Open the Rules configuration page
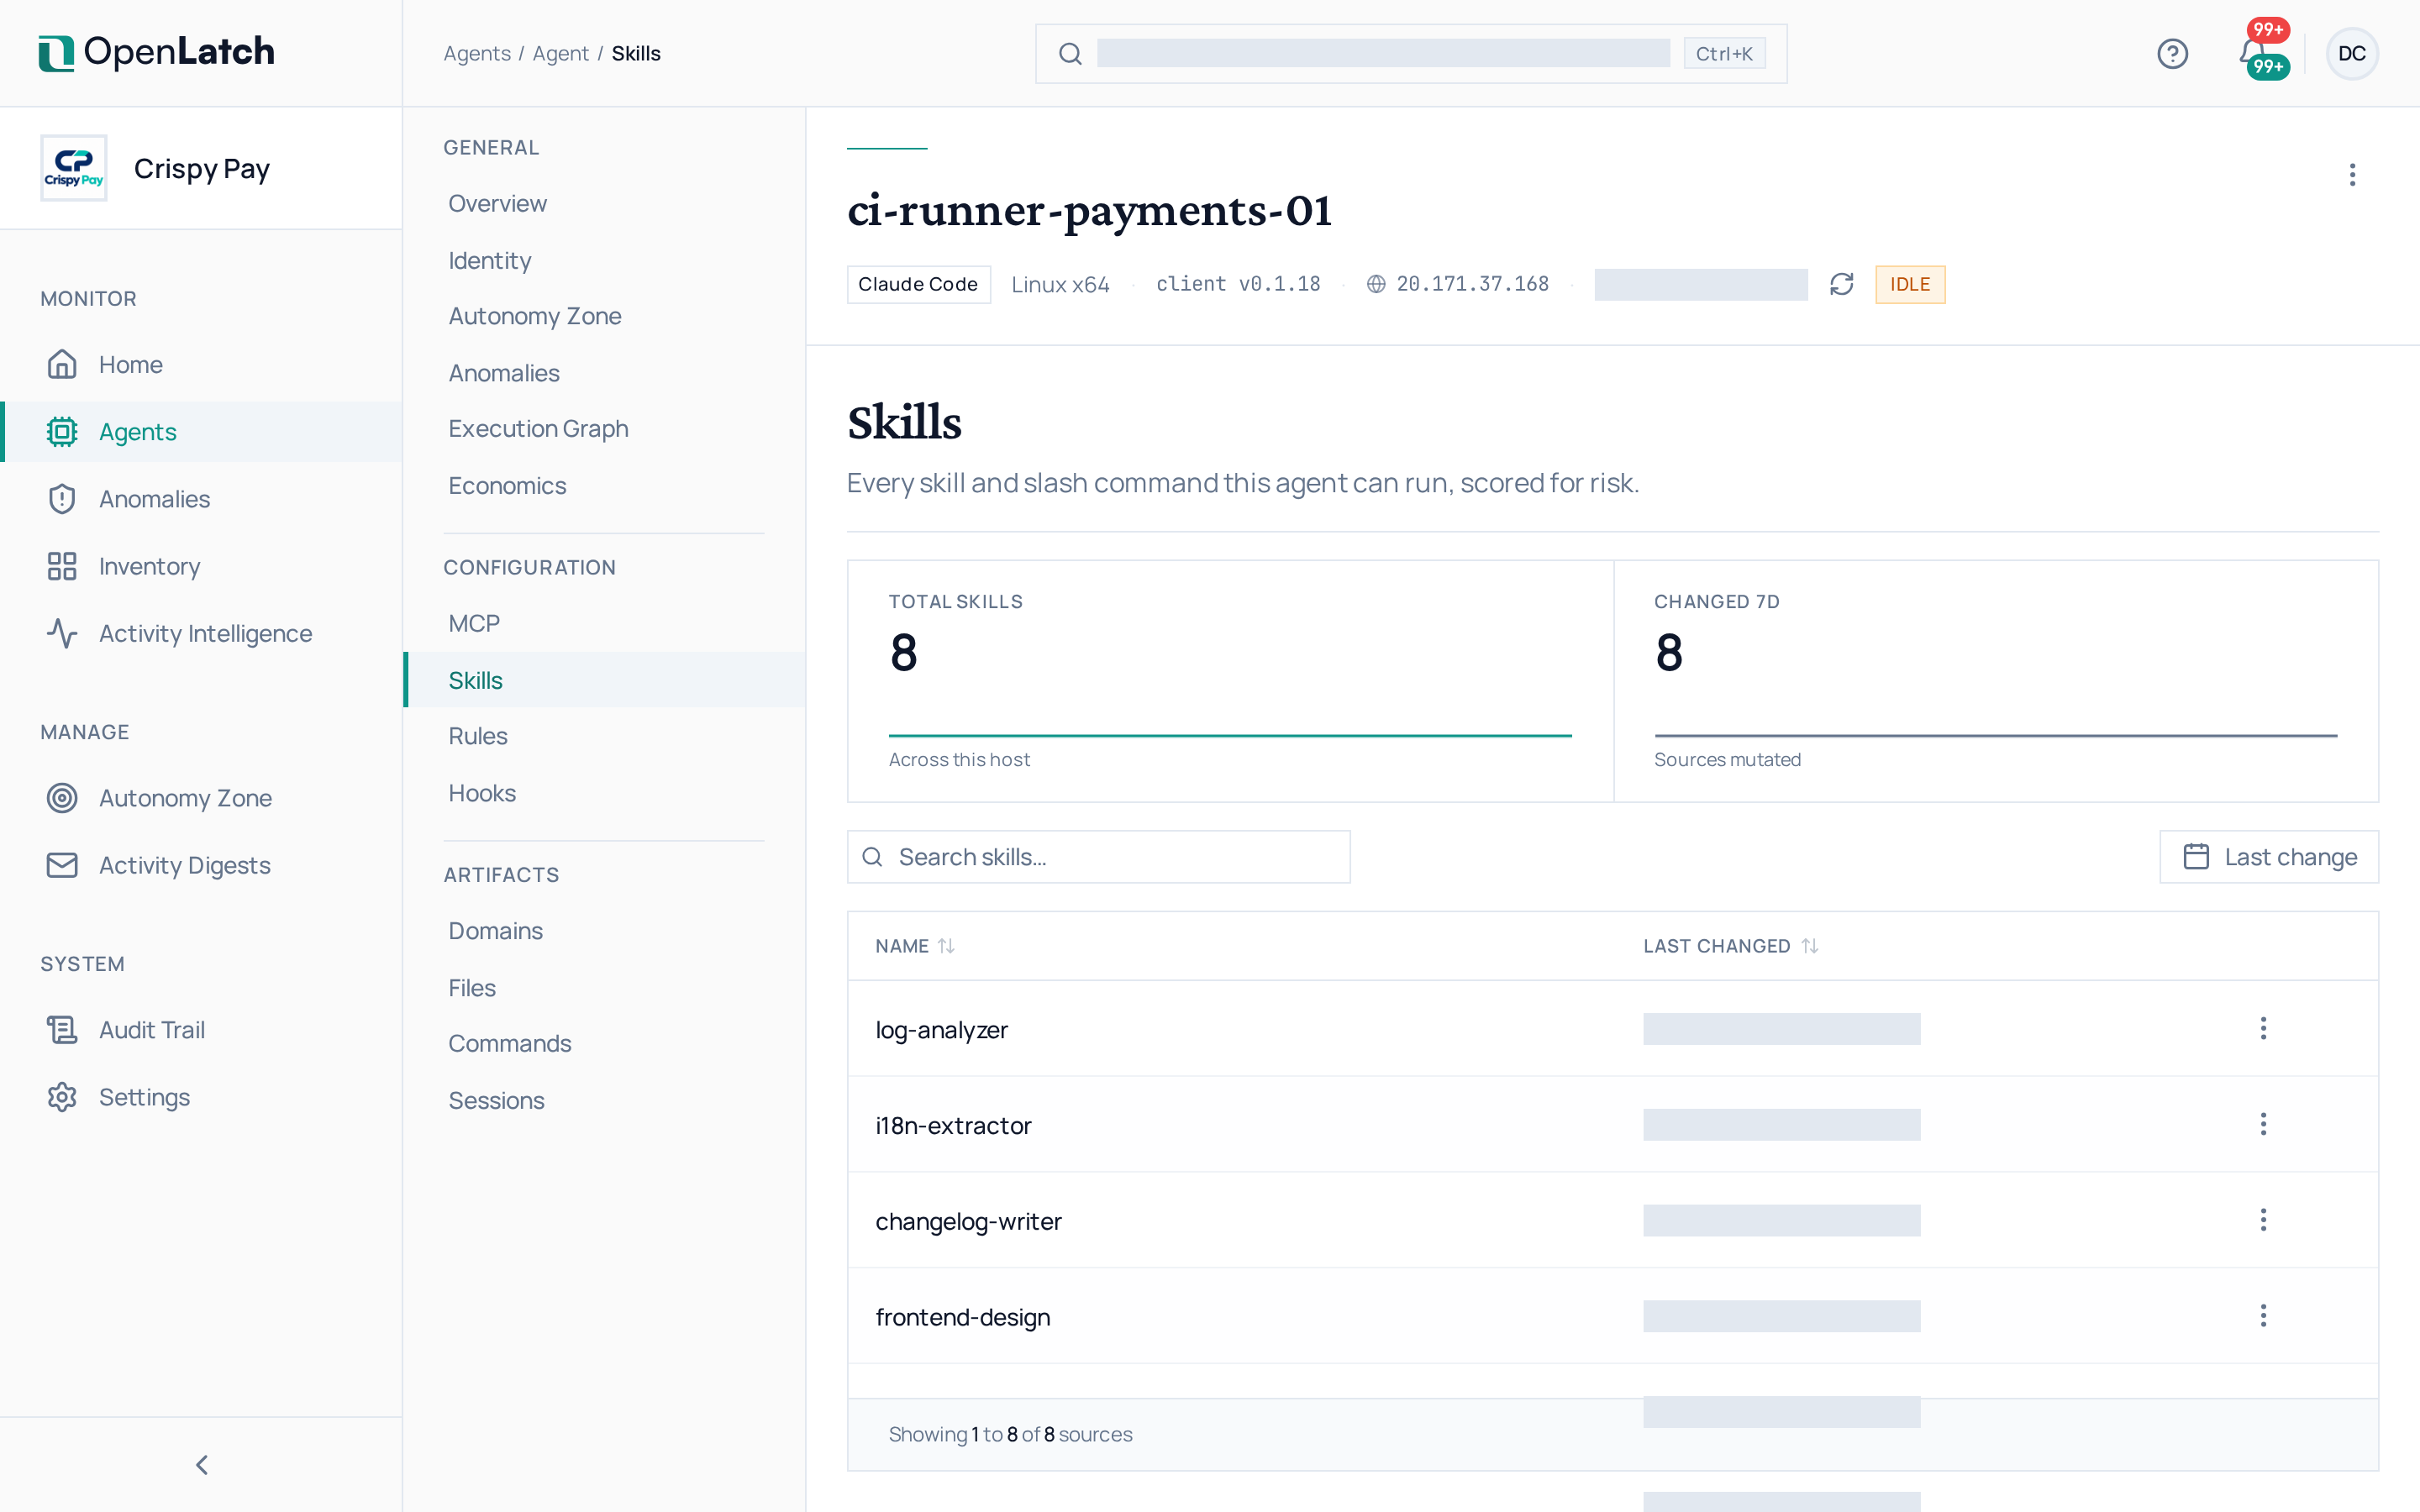 477,736
